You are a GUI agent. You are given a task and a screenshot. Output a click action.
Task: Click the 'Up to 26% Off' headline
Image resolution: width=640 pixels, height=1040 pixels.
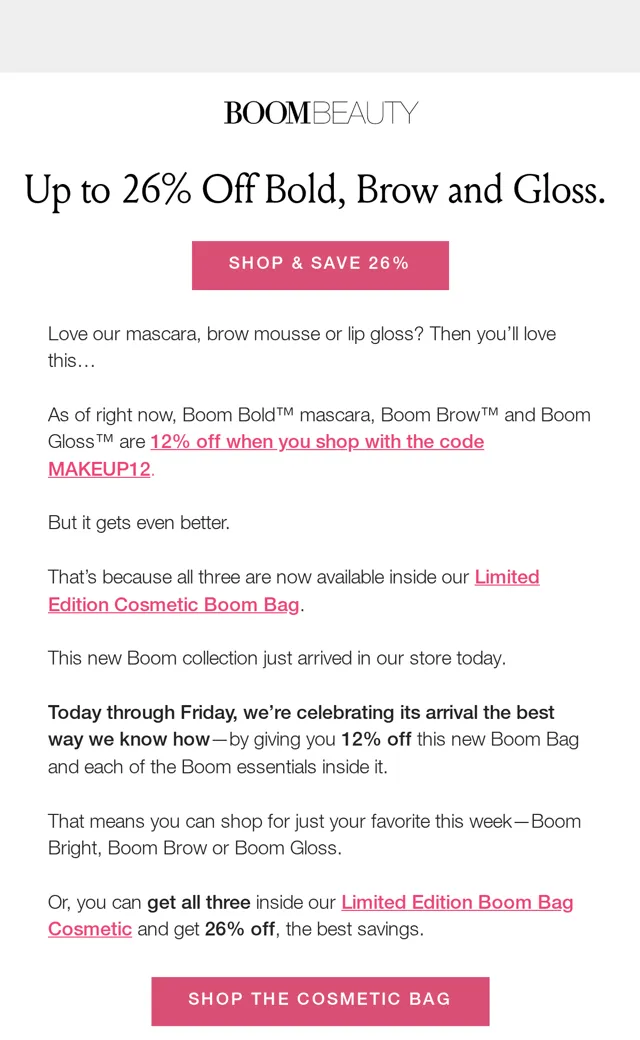[x=315, y=190]
